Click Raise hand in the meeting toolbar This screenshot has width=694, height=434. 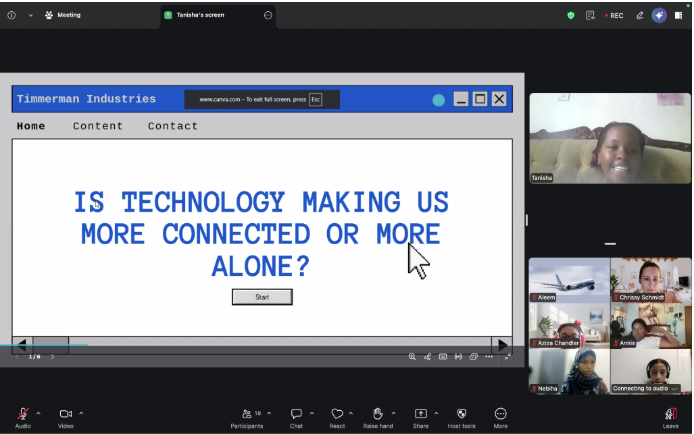(x=378, y=418)
